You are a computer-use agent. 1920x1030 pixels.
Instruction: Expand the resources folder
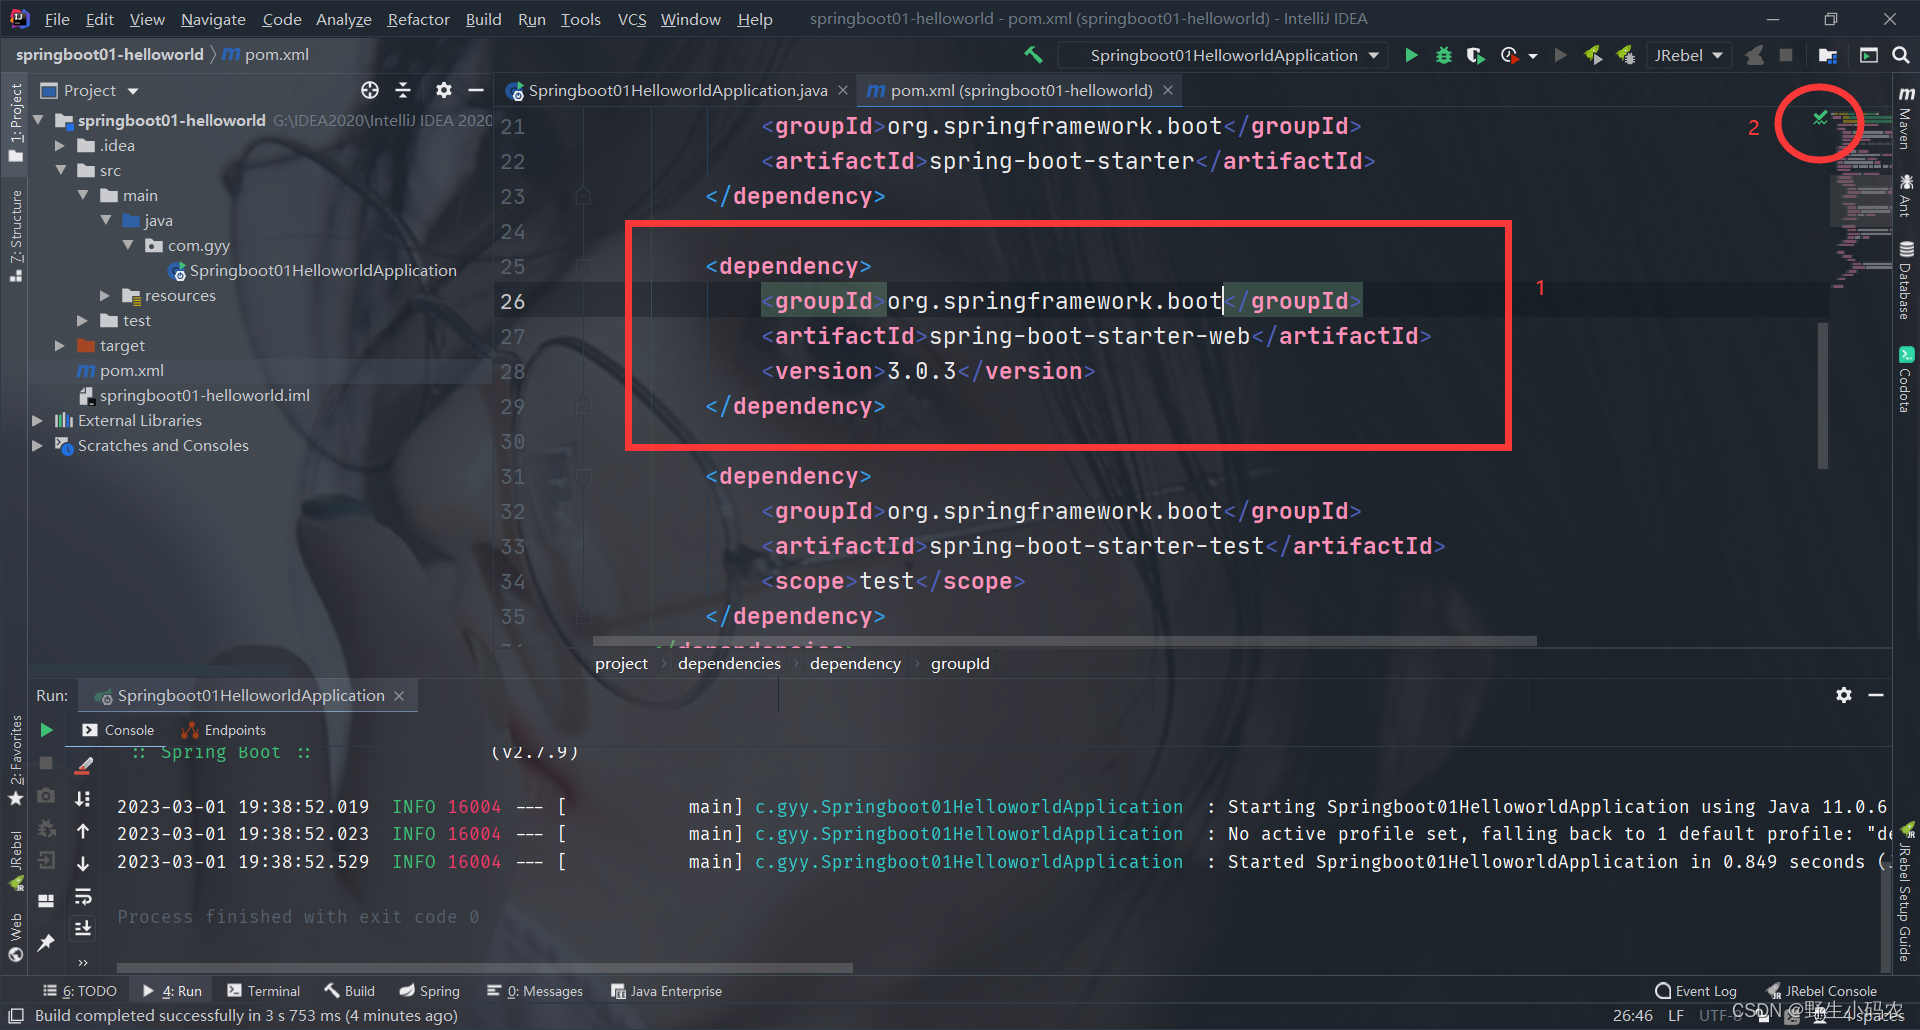click(x=105, y=295)
